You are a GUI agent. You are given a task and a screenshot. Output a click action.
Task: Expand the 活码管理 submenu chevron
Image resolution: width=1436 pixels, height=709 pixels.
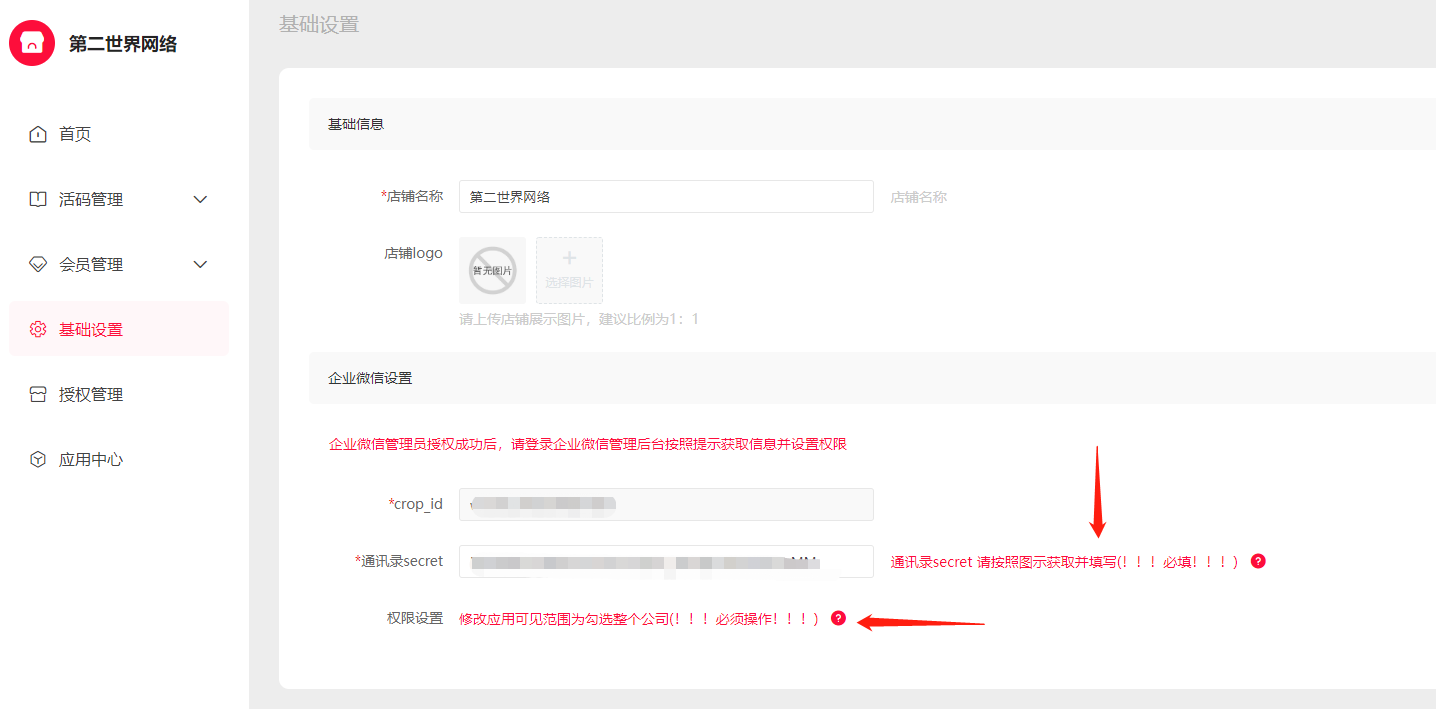point(200,199)
